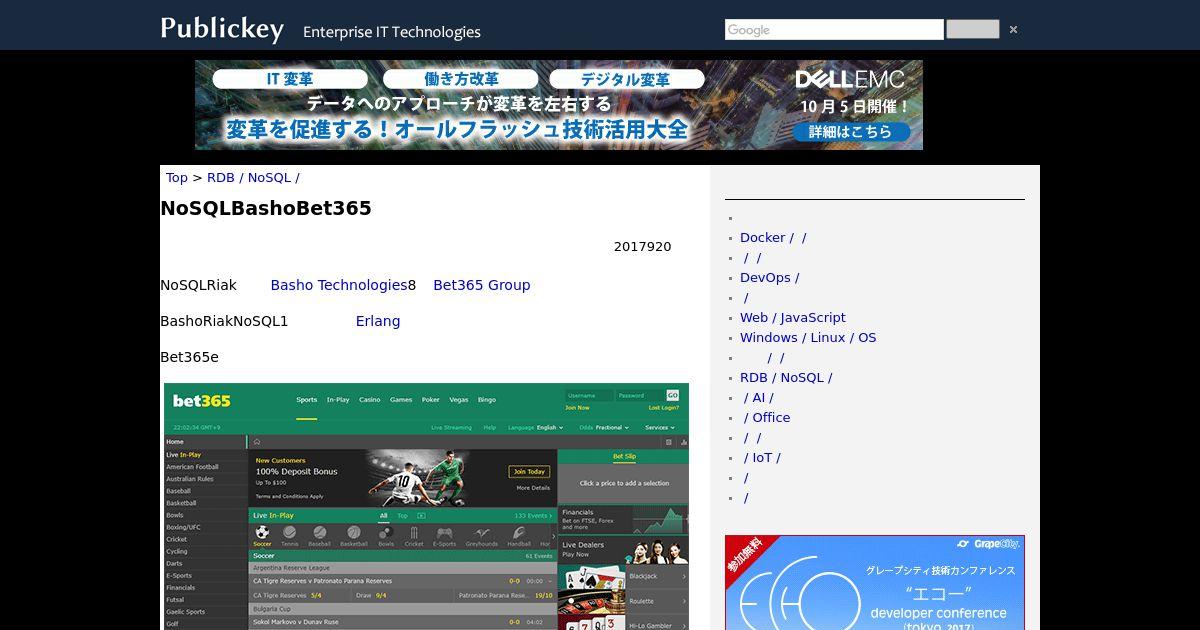
Task: Clear the search box with the ×
Action: (1013, 30)
